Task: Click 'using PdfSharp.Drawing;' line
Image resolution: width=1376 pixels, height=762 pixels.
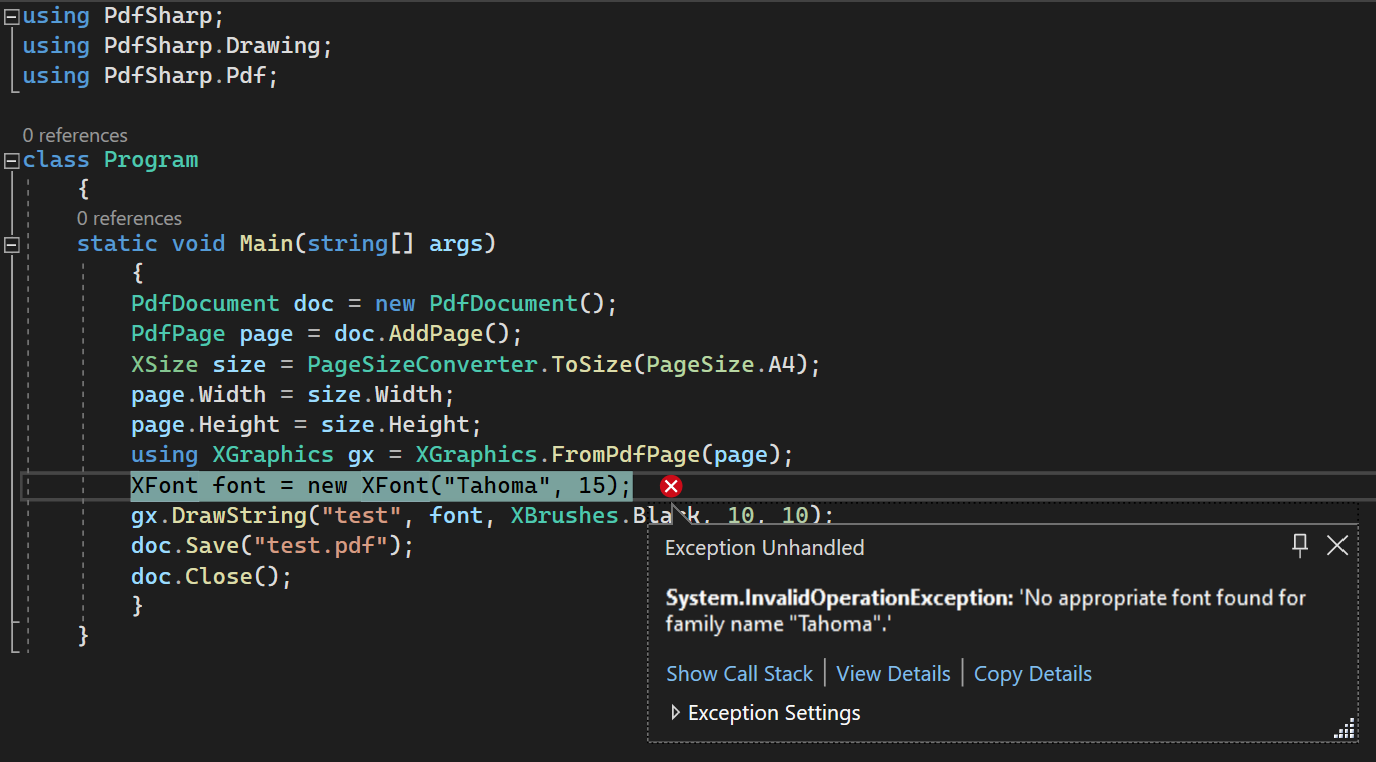Action: pos(177,46)
